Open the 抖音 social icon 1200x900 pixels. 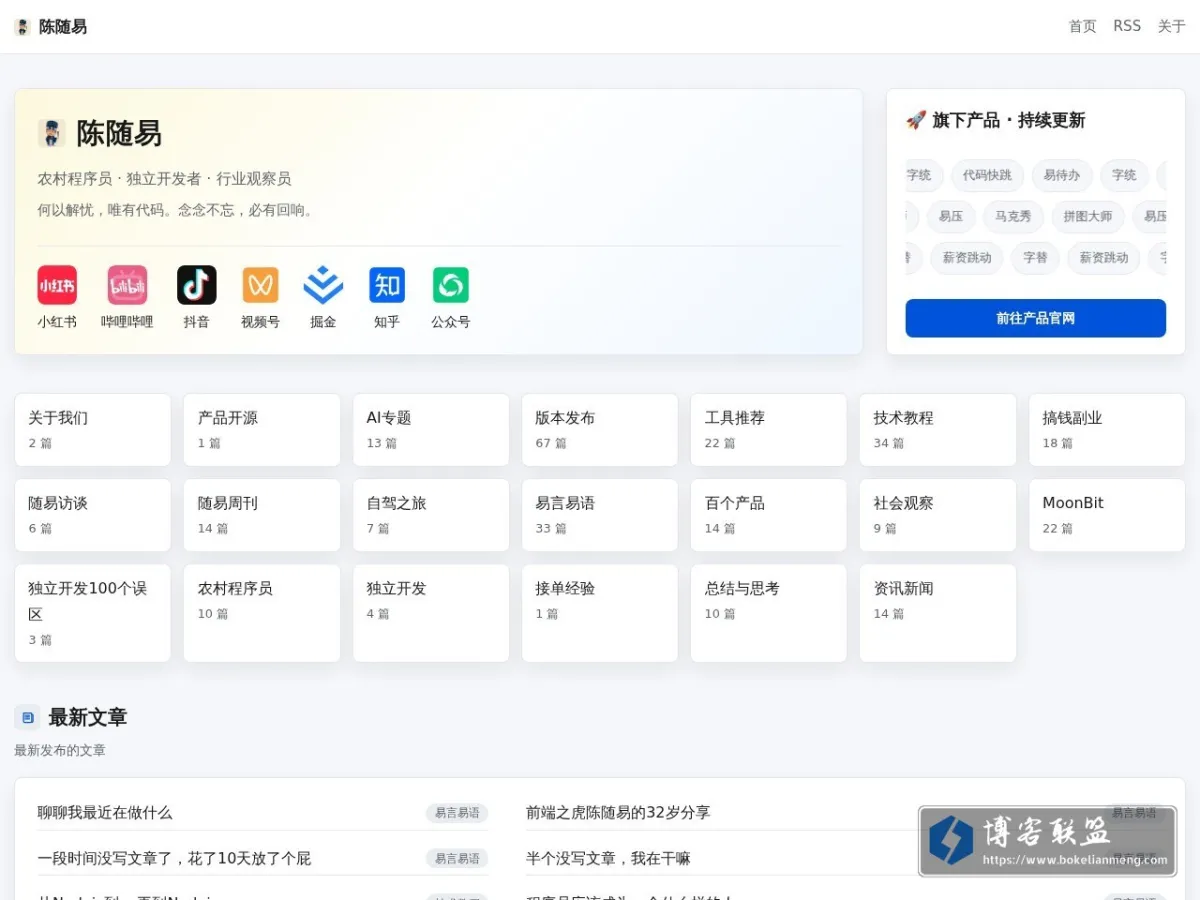click(x=196, y=285)
